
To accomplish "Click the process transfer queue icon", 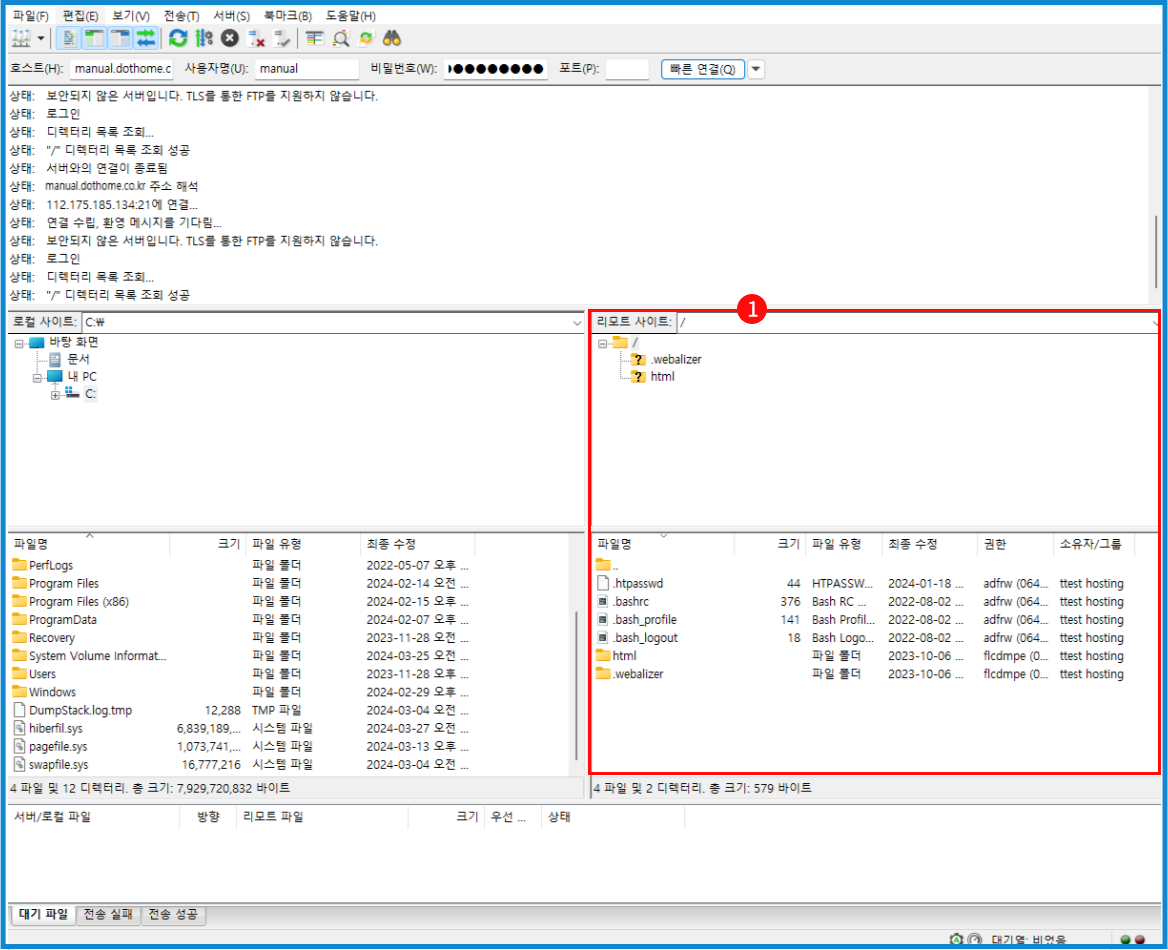I will [x=204, y=38].
